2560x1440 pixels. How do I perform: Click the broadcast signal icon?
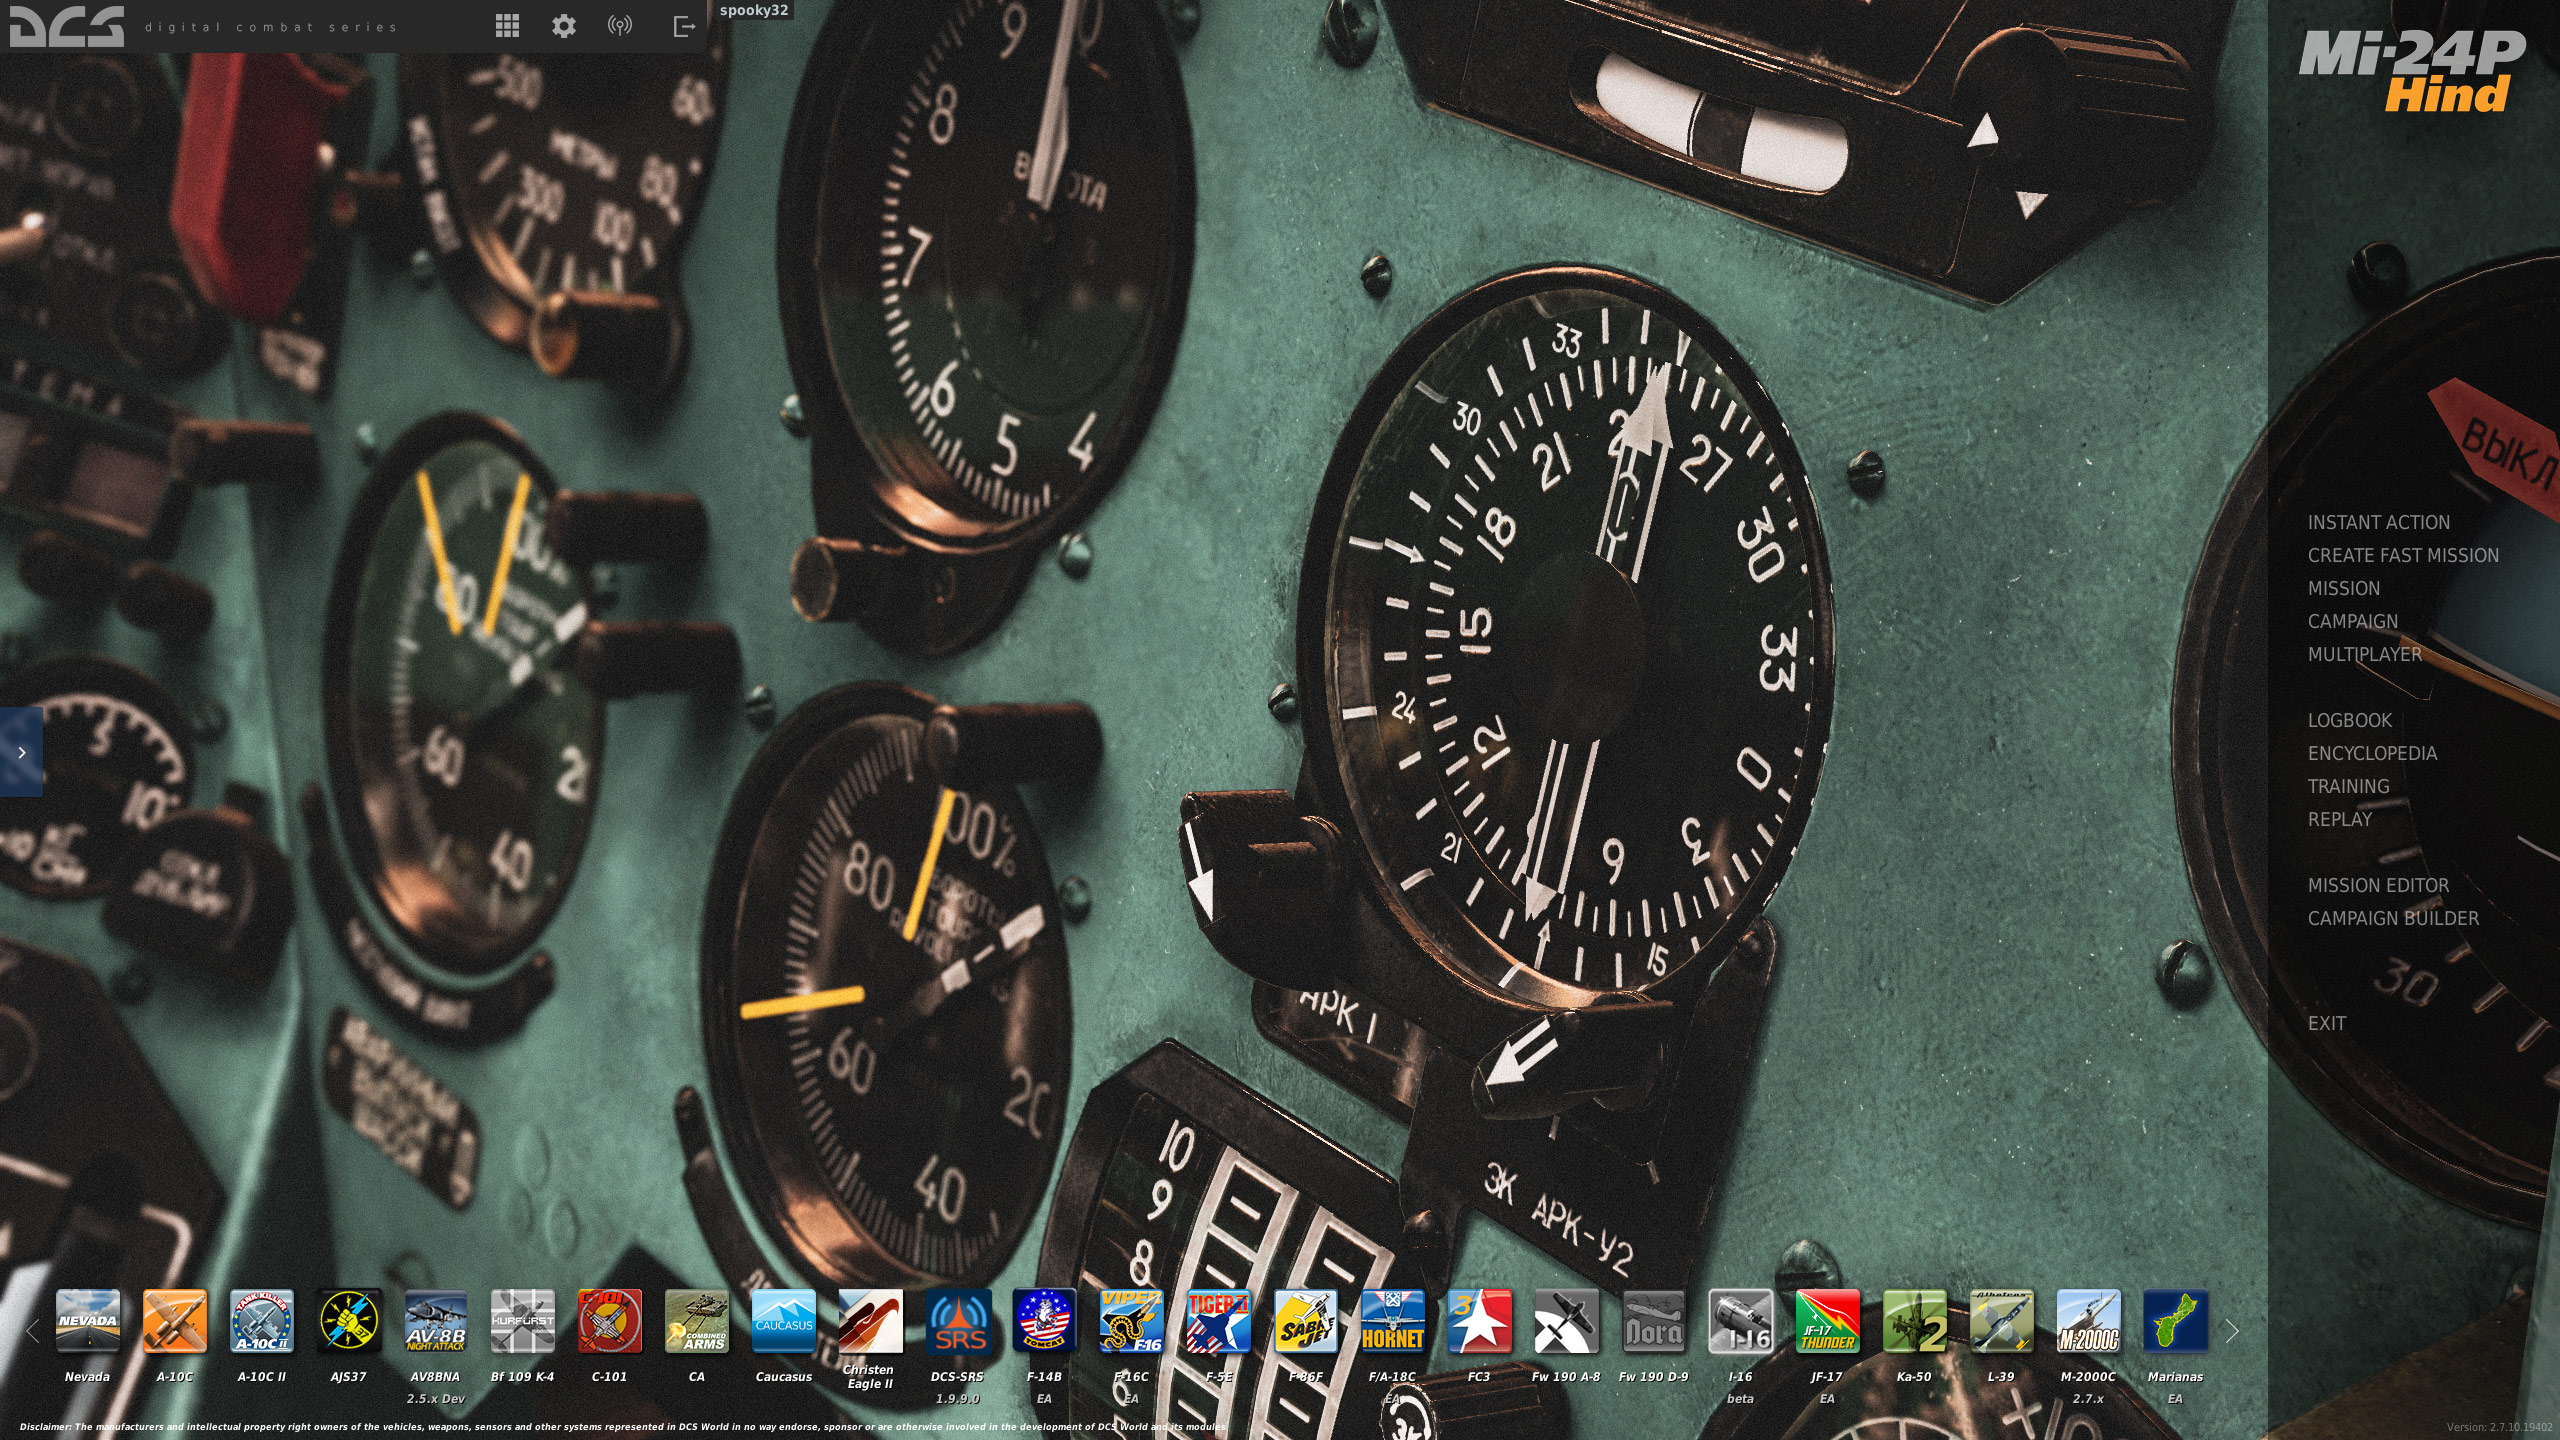[620, 26]
